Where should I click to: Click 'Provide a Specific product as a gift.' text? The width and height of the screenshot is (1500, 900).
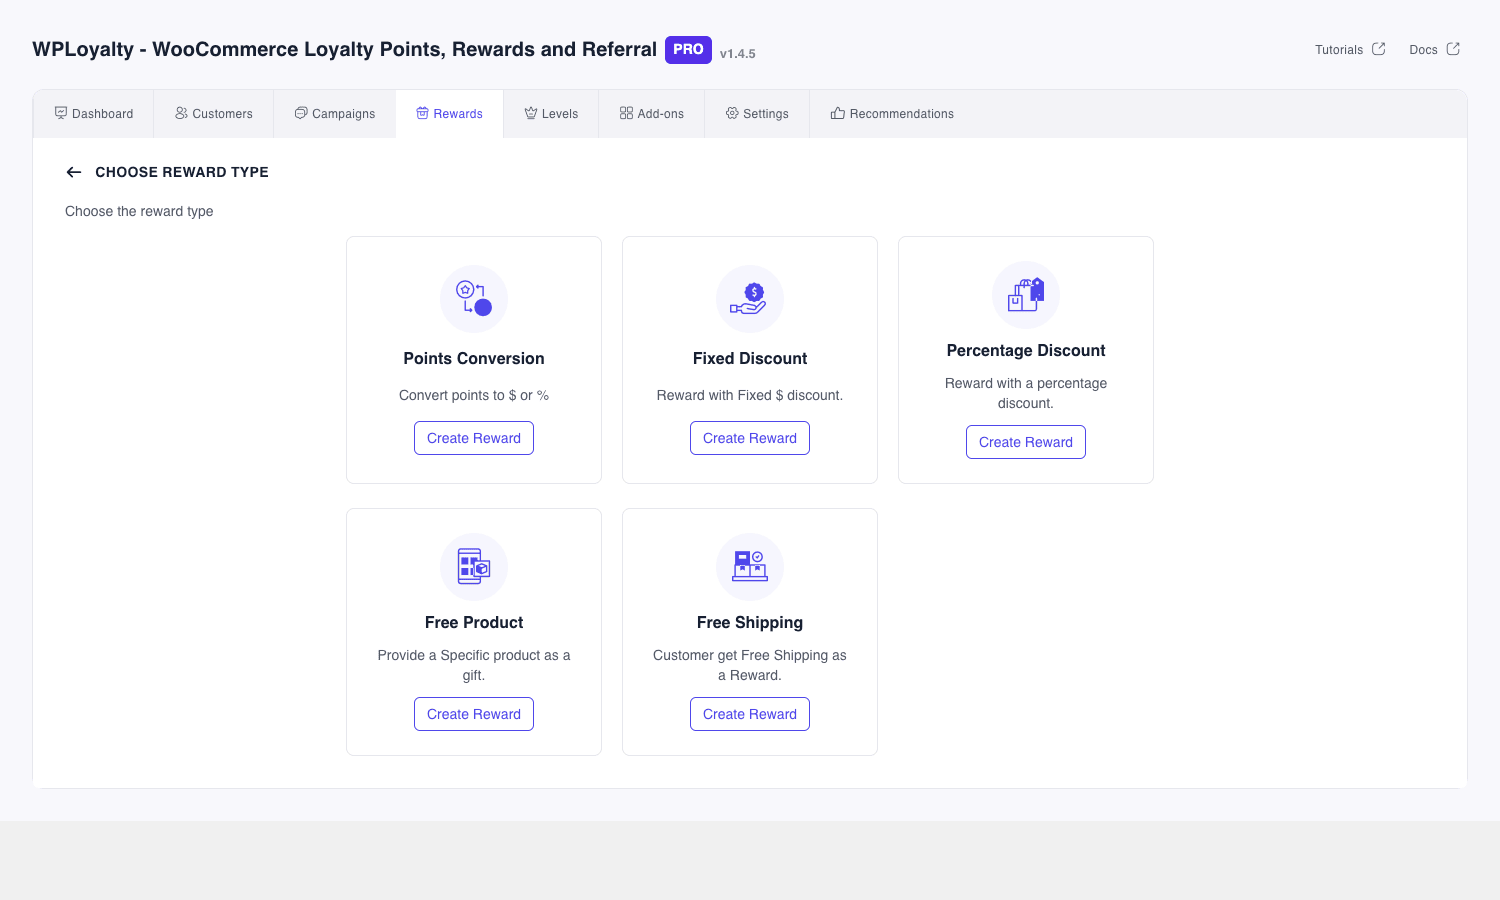[474, 665]
